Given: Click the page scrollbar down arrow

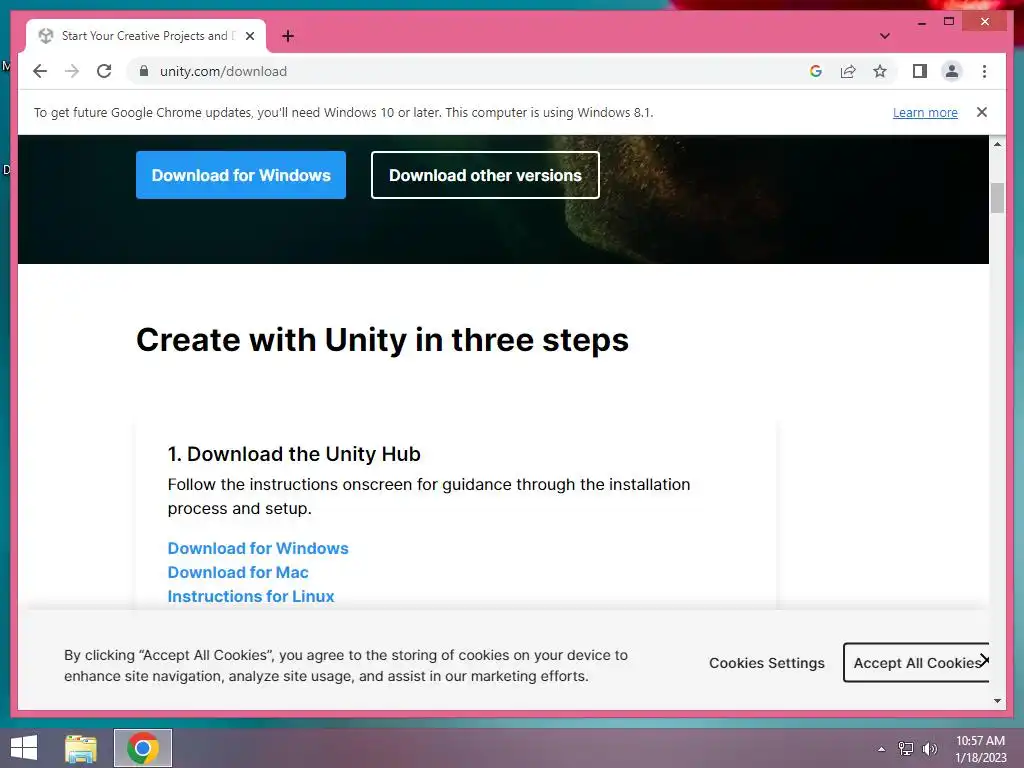Looking at the screenshot, I should 997,701.
